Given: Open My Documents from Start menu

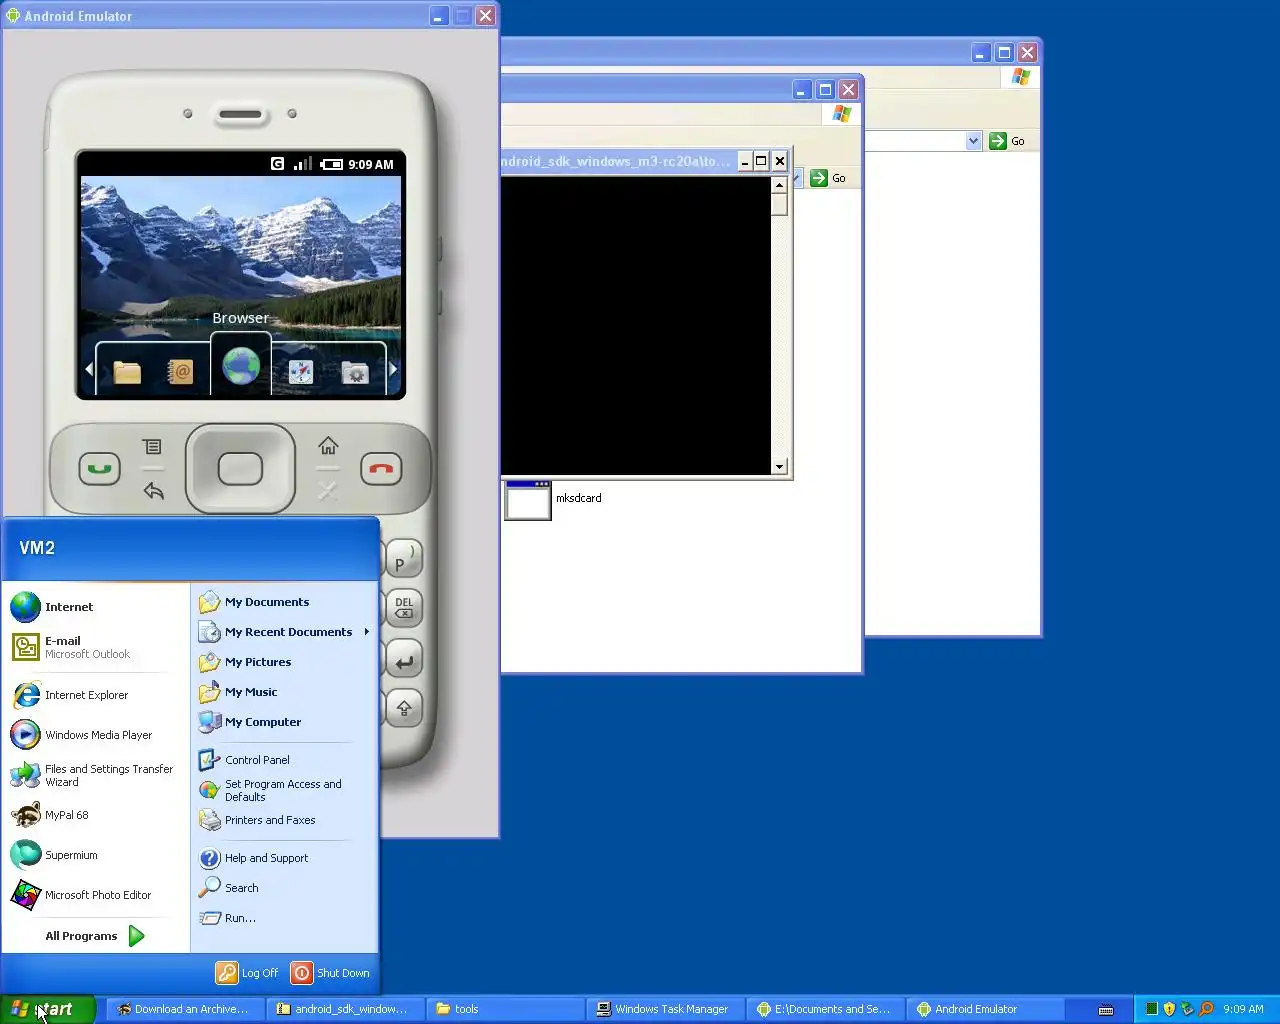Looking at the screenshot, I should pos(284,602).
